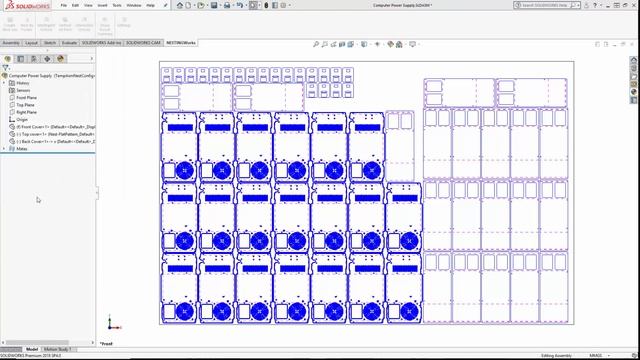
Task: Open the Help menu
Action: coord(151,5)
